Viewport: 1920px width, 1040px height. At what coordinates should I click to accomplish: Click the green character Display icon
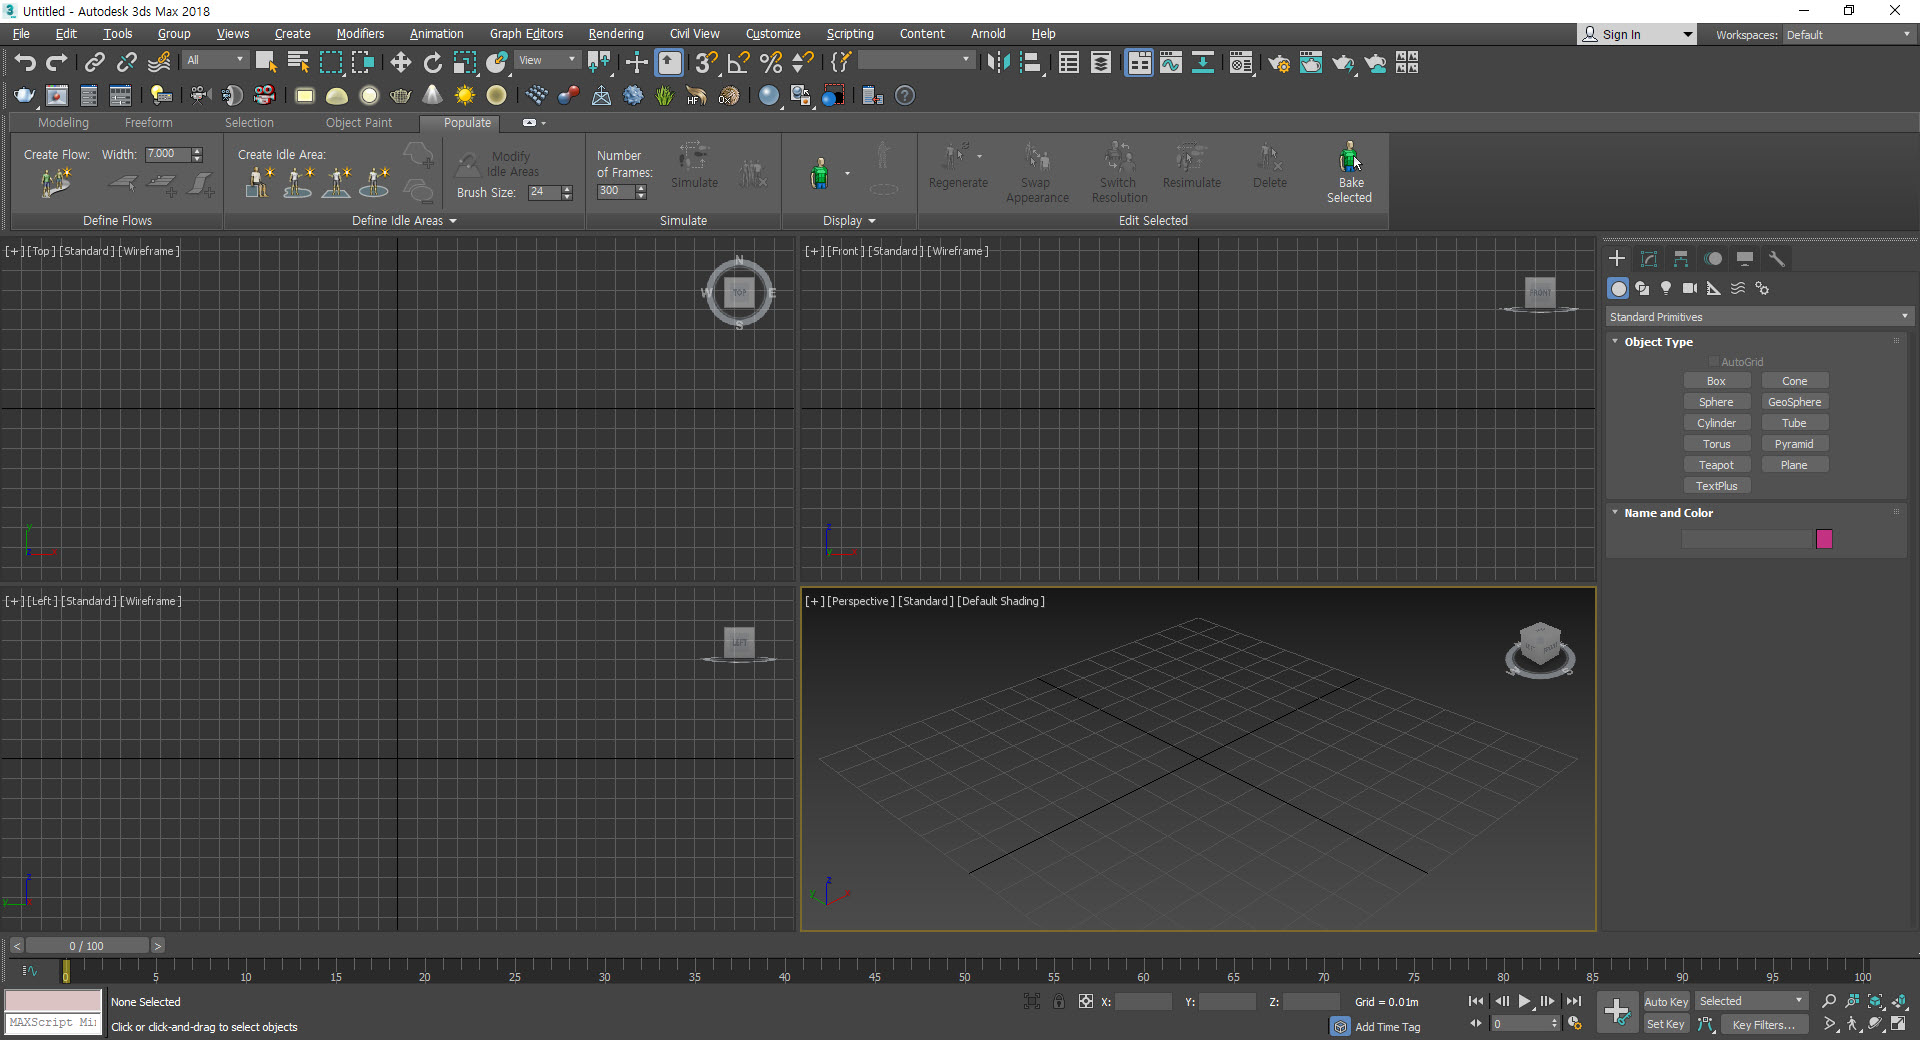pos(820,173)
